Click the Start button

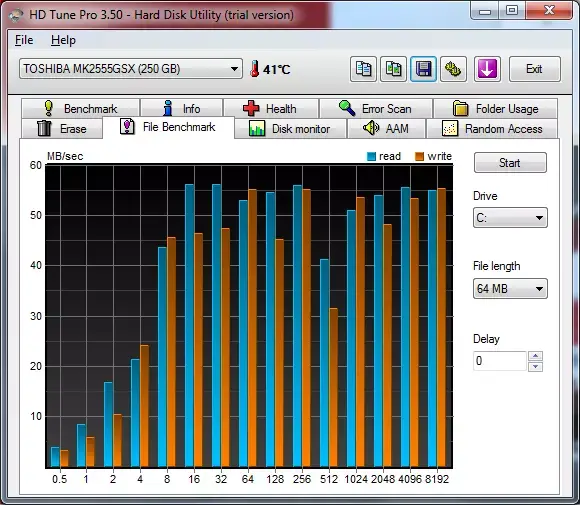click(510, 162)
